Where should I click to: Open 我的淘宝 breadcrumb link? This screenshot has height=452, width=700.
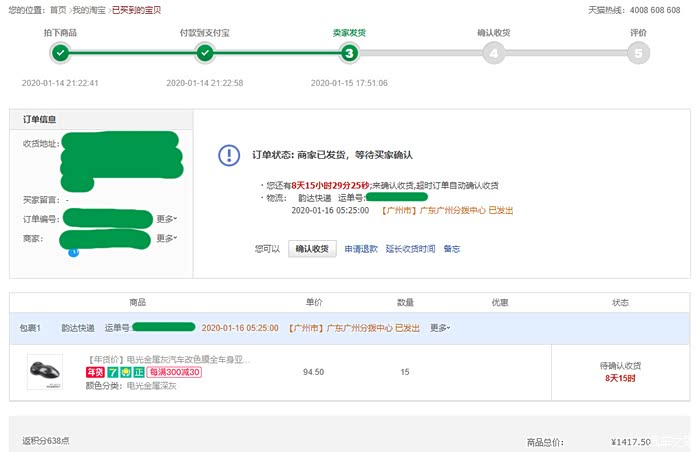pos(88,9)
